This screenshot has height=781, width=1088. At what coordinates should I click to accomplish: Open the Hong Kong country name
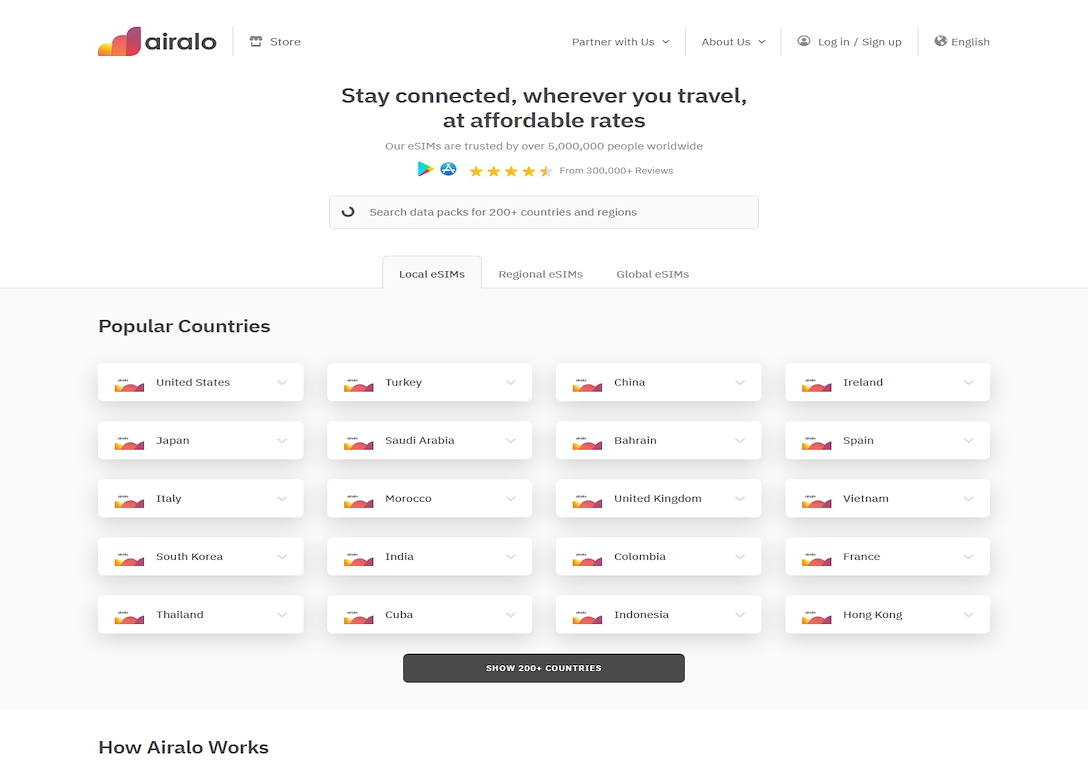[872, 615]
